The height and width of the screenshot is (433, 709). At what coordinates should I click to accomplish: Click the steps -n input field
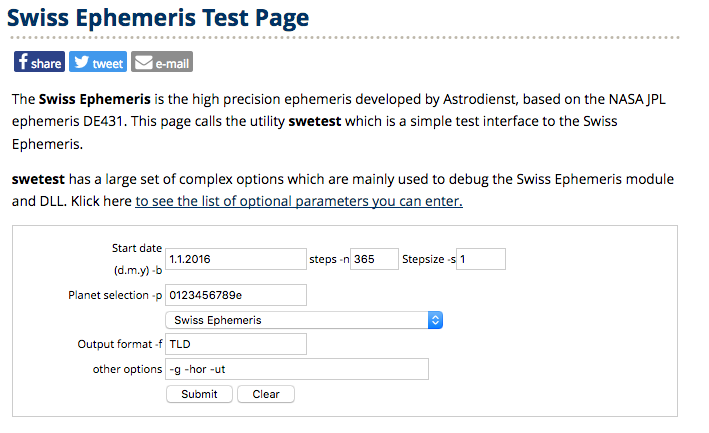pos(374,259)
